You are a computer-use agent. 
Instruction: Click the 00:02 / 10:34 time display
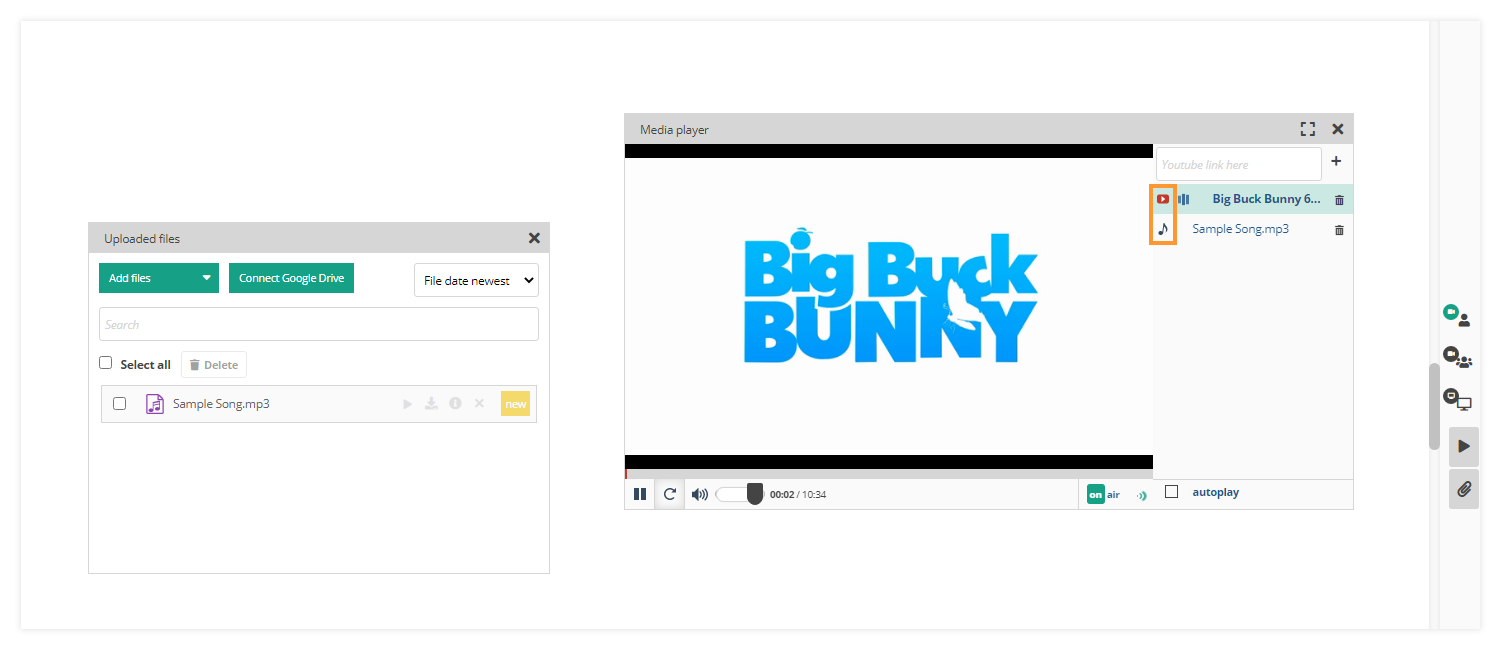(x=798, y=494)
